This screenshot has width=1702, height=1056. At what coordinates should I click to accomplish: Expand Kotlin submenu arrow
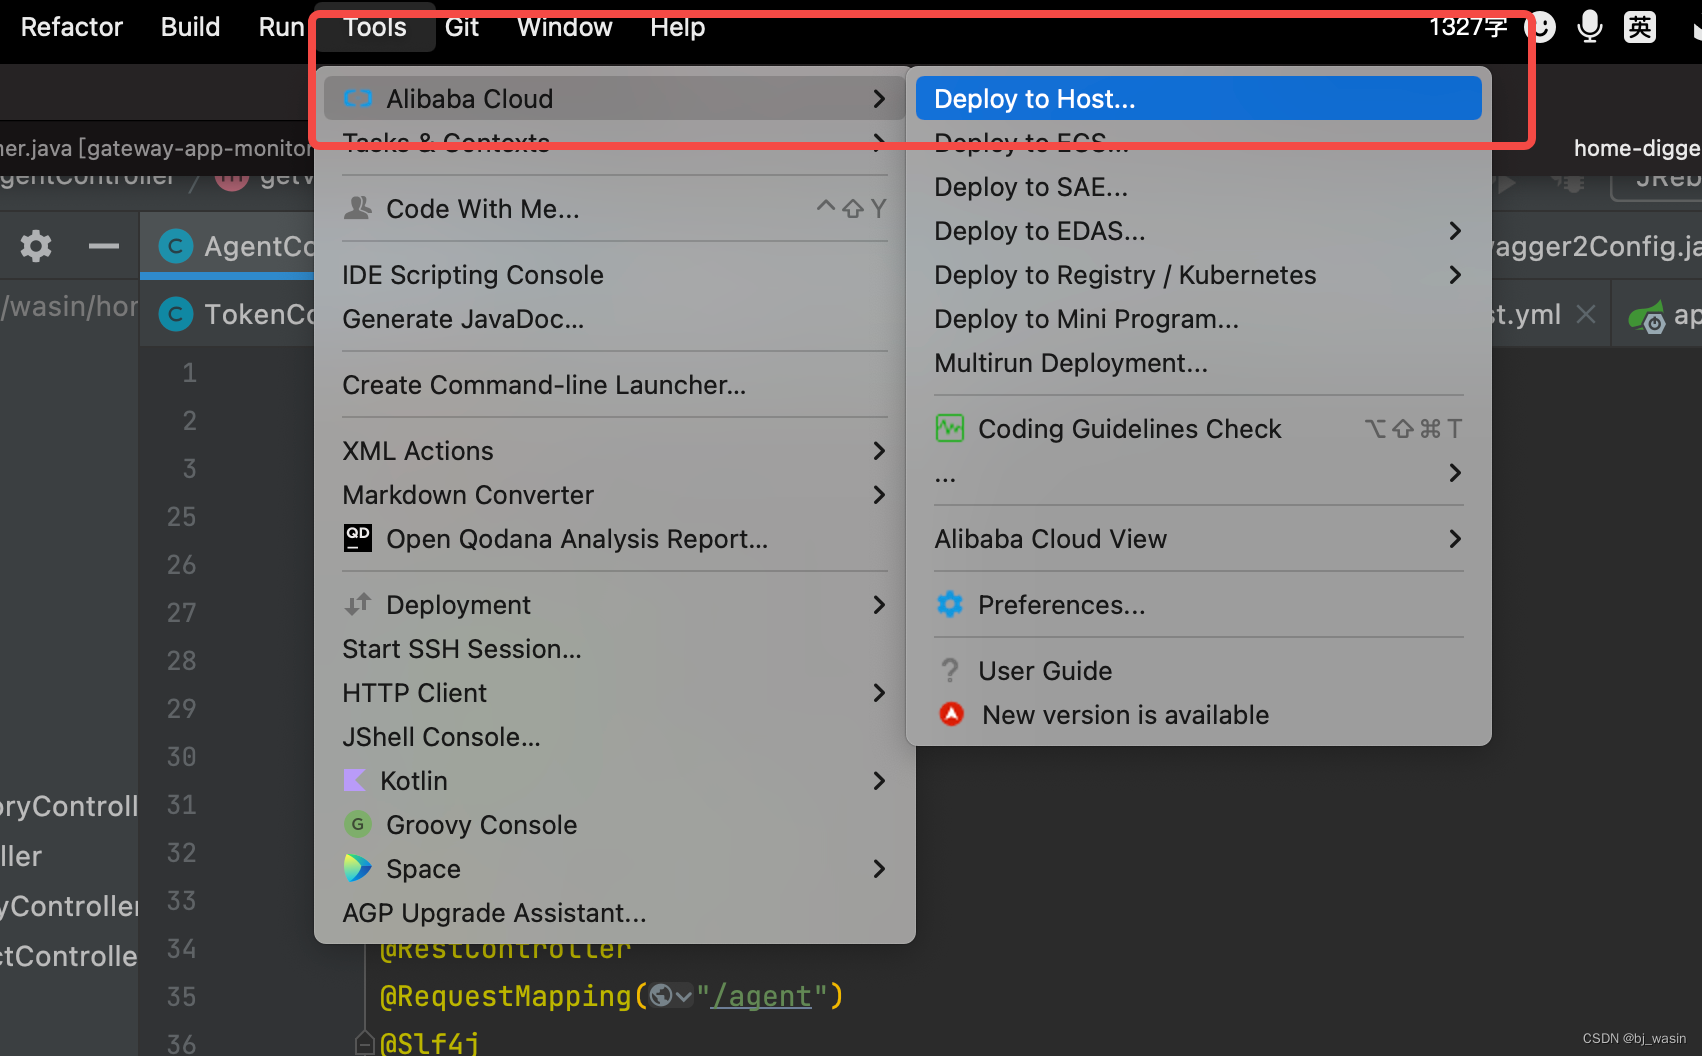tap(879, 781)
